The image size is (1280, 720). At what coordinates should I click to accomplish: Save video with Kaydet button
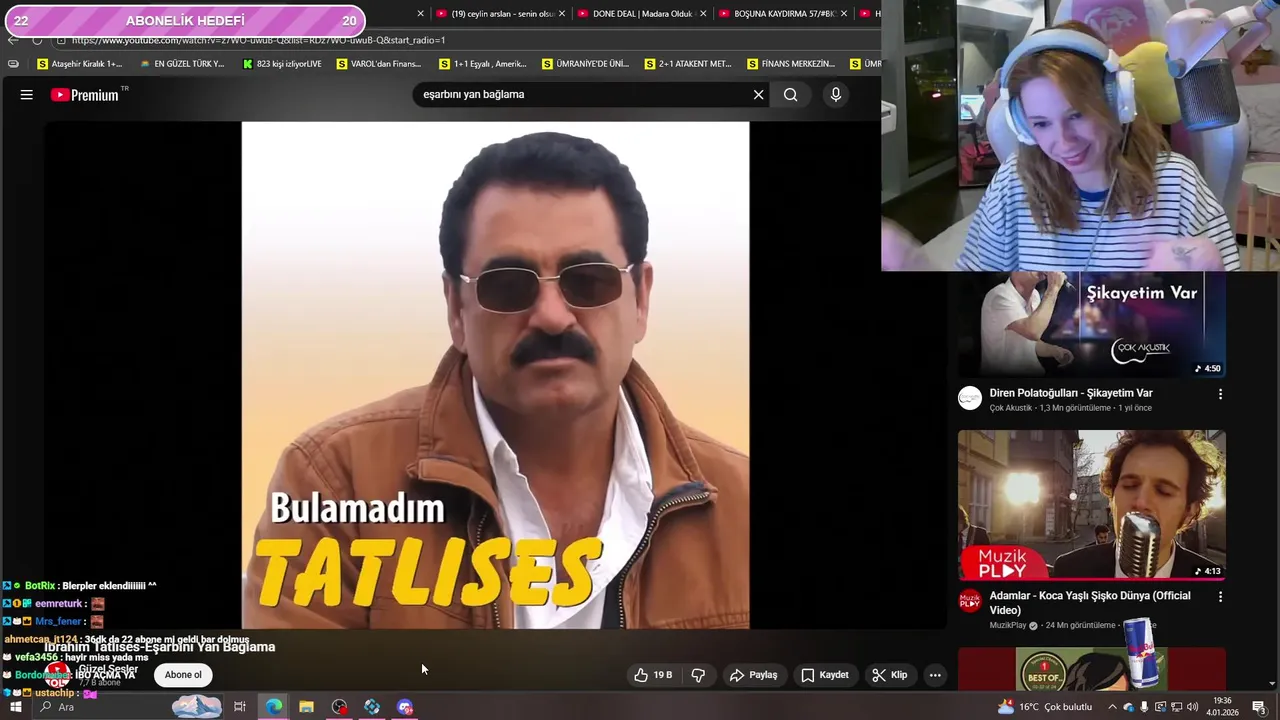pos(825,675)
